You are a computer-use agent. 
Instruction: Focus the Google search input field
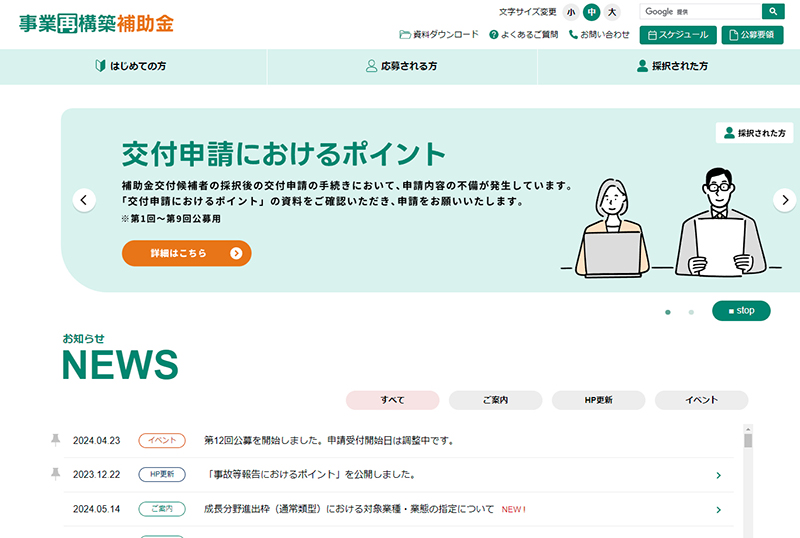pyautogui.click(x=701, y=11)
